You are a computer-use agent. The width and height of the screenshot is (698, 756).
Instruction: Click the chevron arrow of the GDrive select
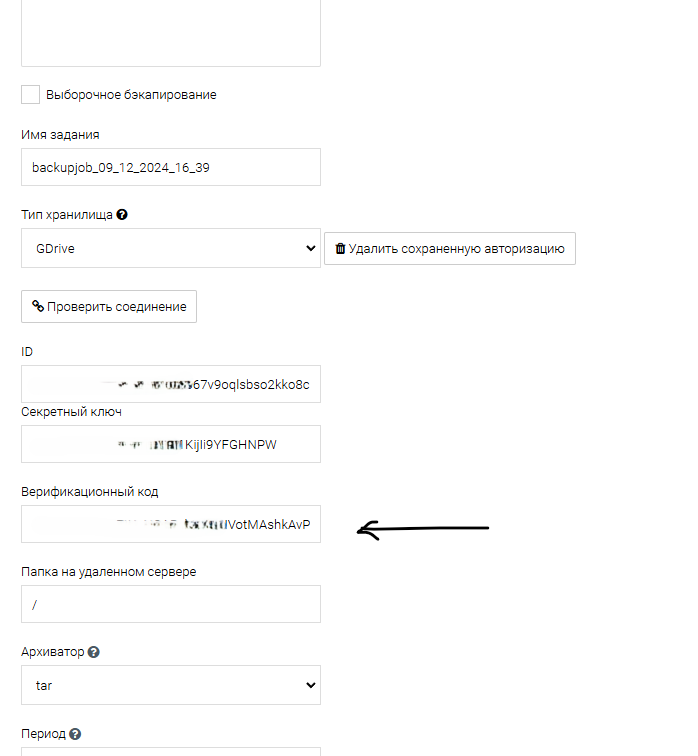pyautogui.click(x=310, y=249)
